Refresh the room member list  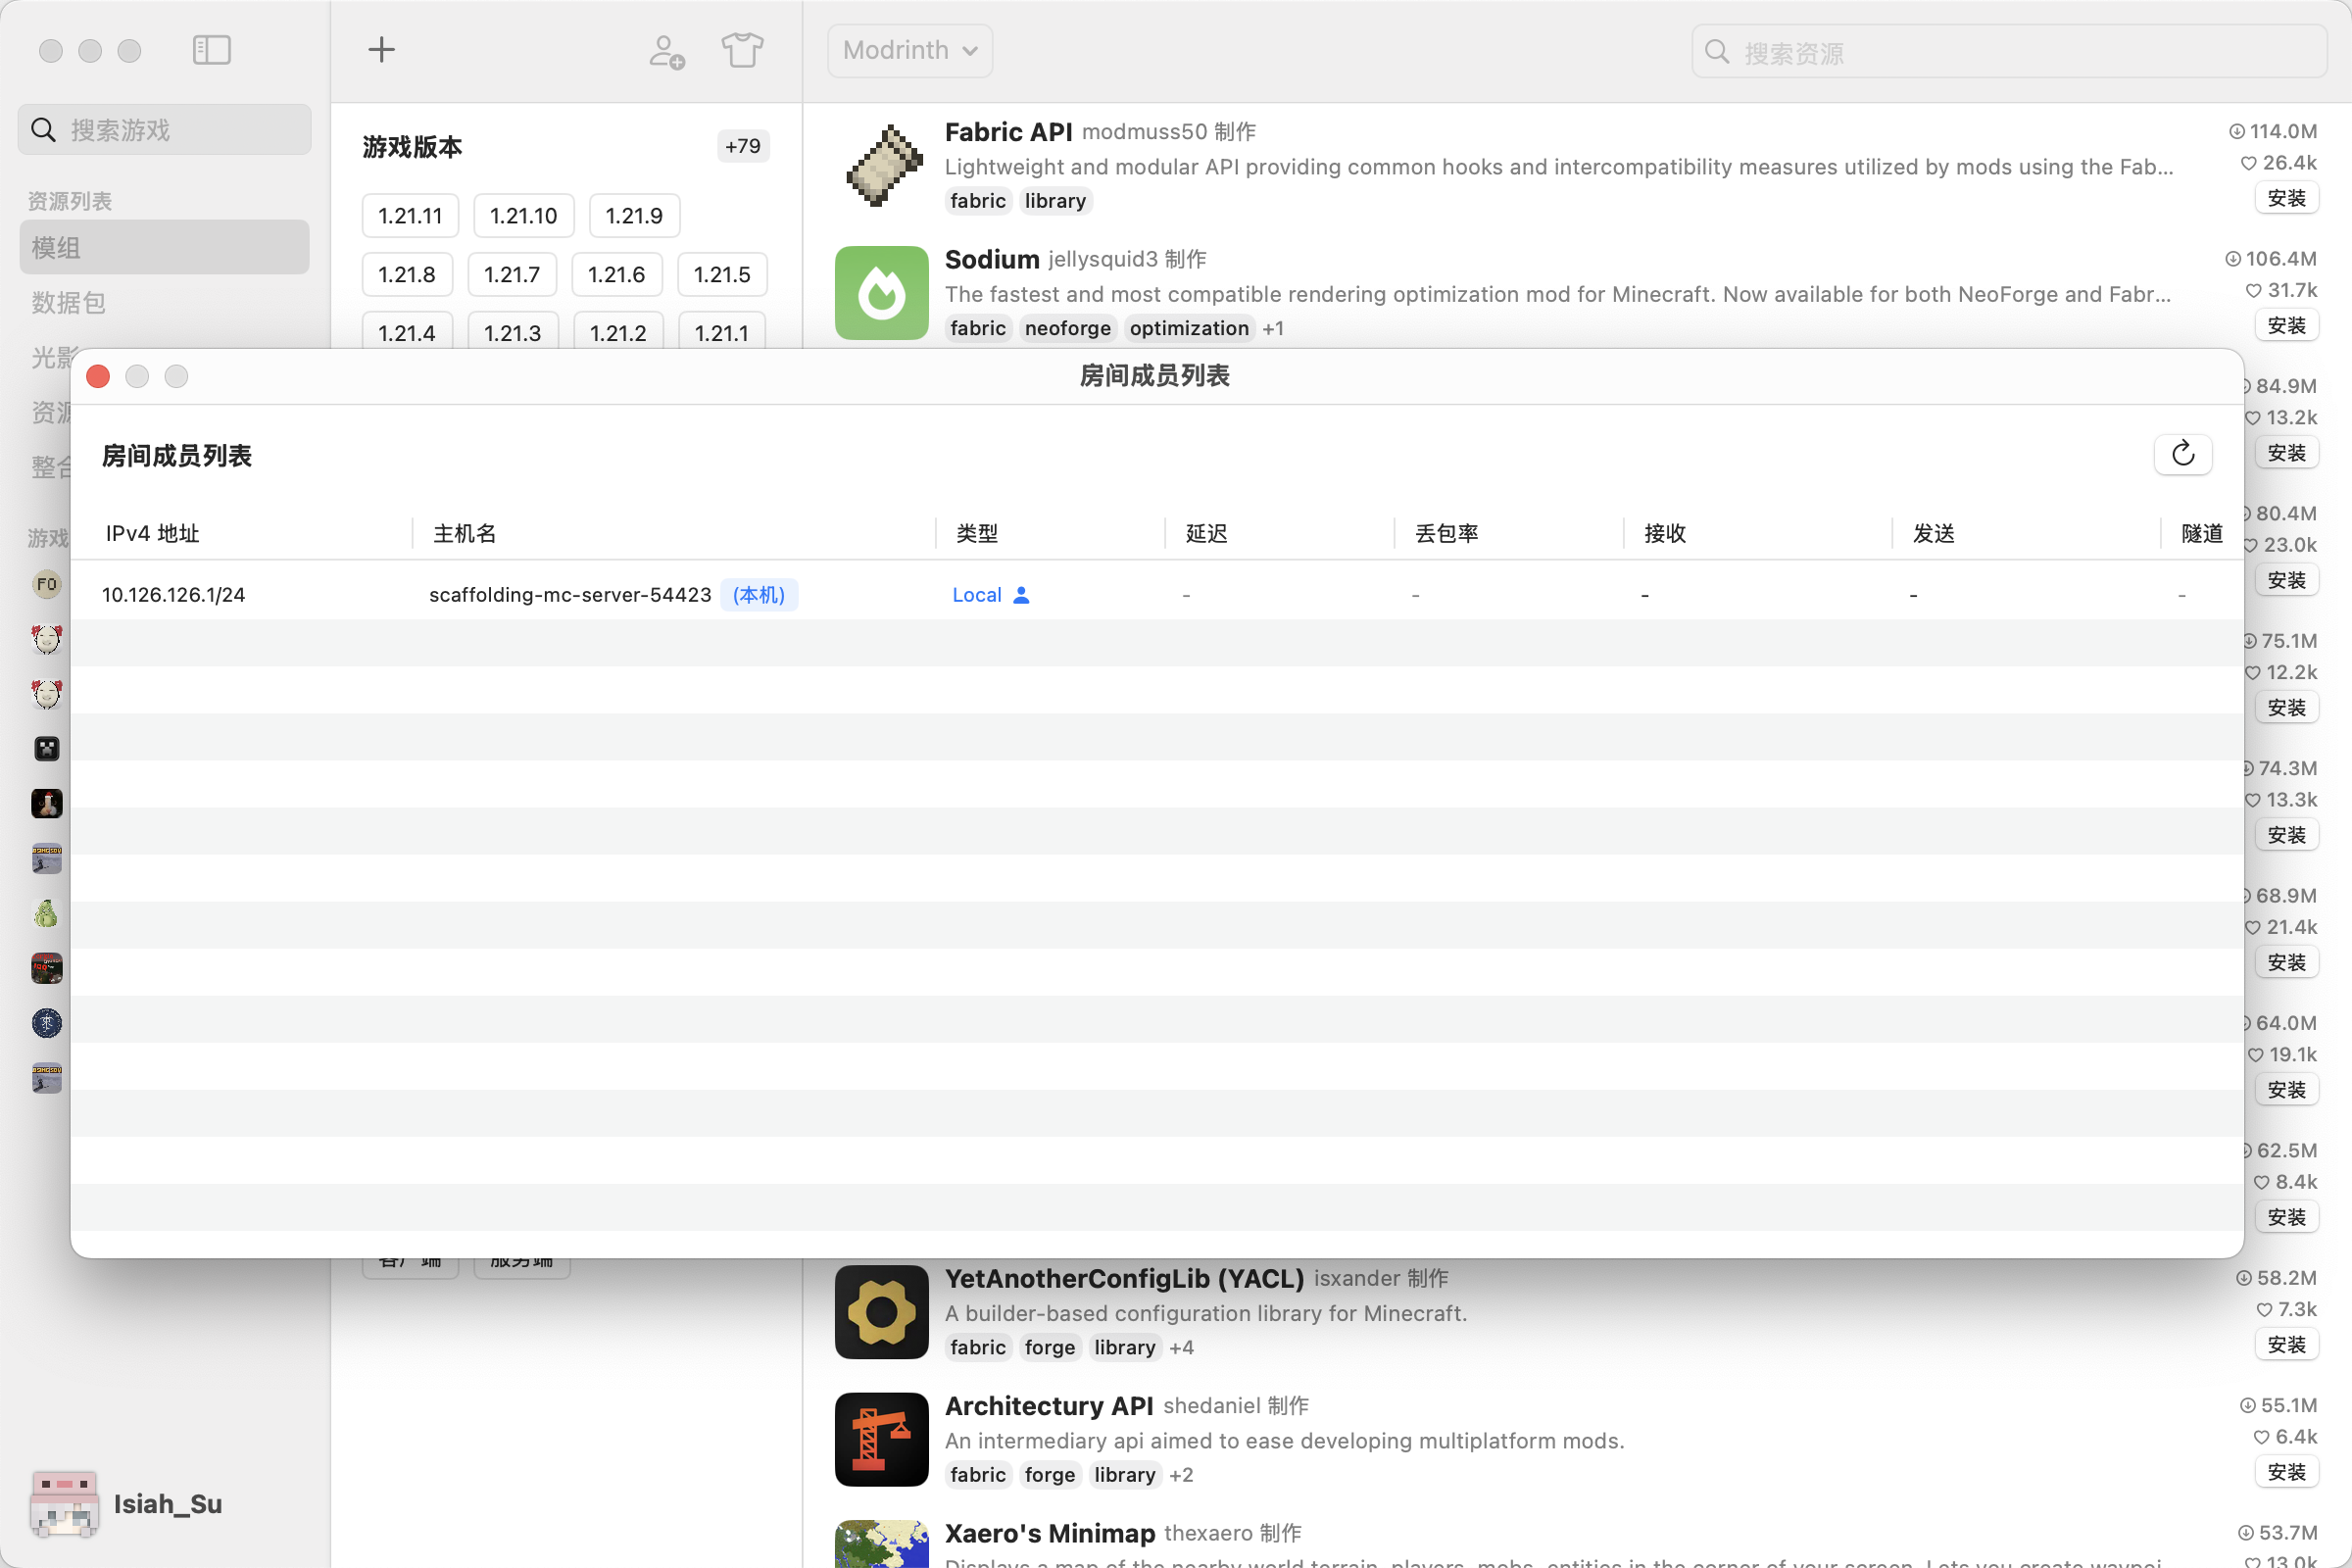(x=2182, y=454)
